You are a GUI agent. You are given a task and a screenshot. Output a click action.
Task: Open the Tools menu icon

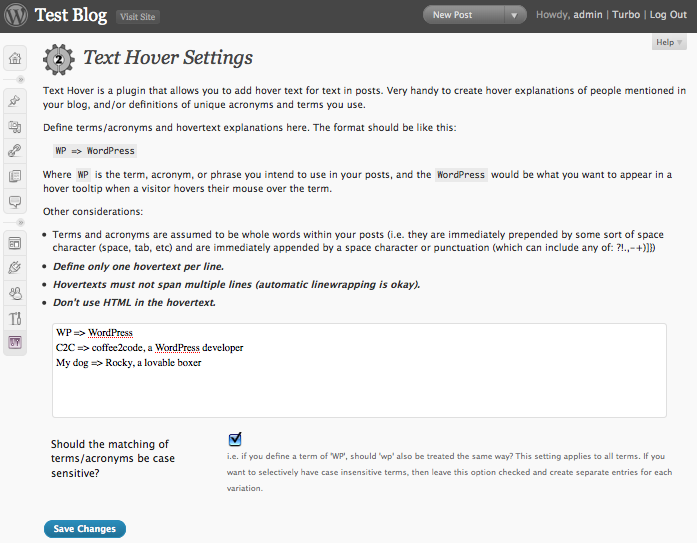pyautogui.click(x=15, y=318)
